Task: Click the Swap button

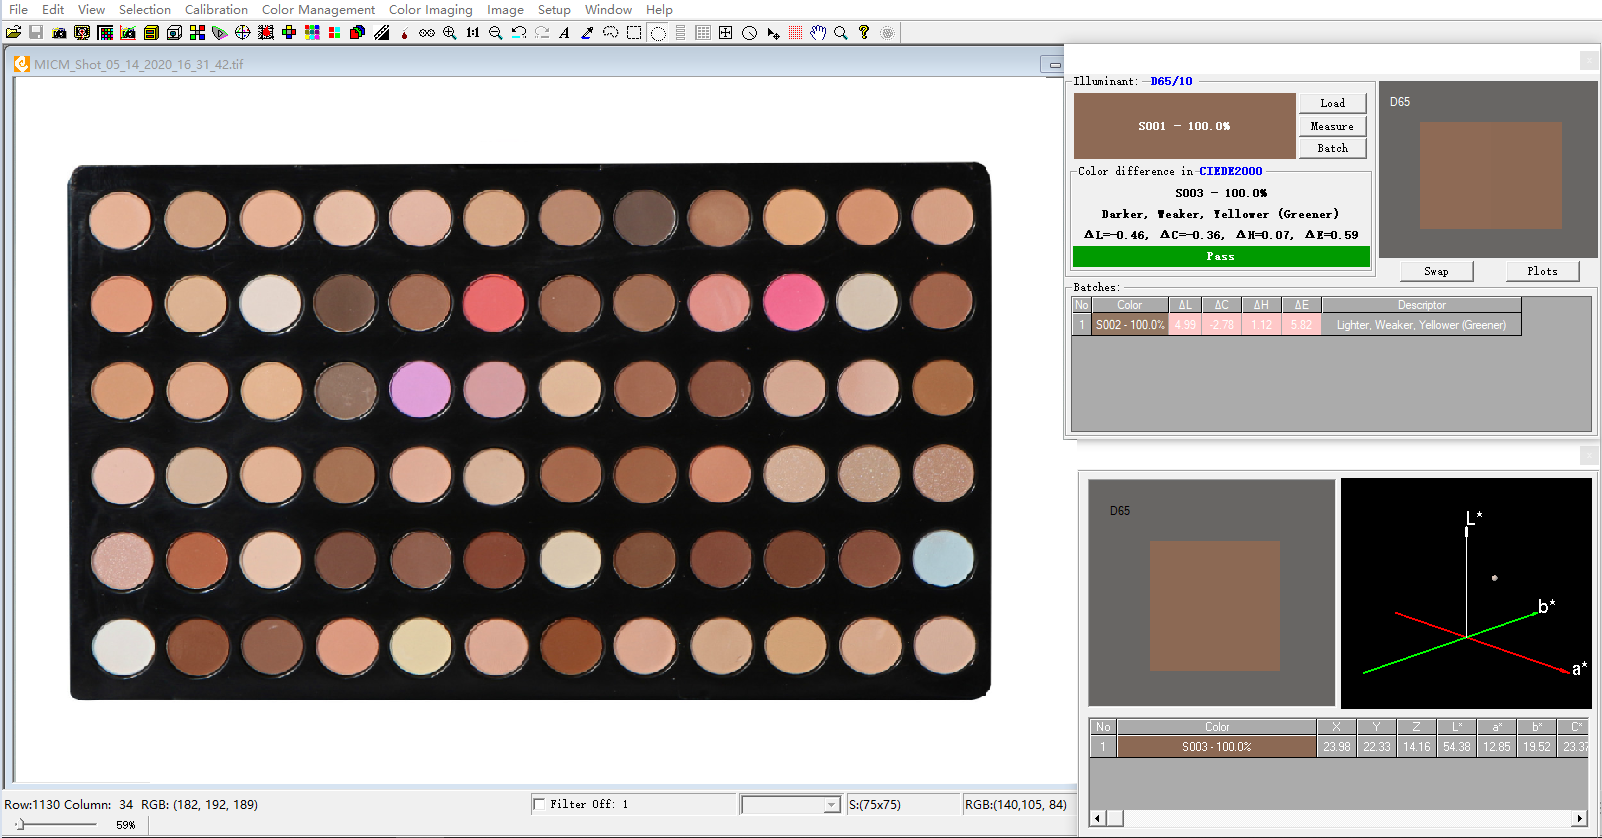Action: pos(1436,271)
